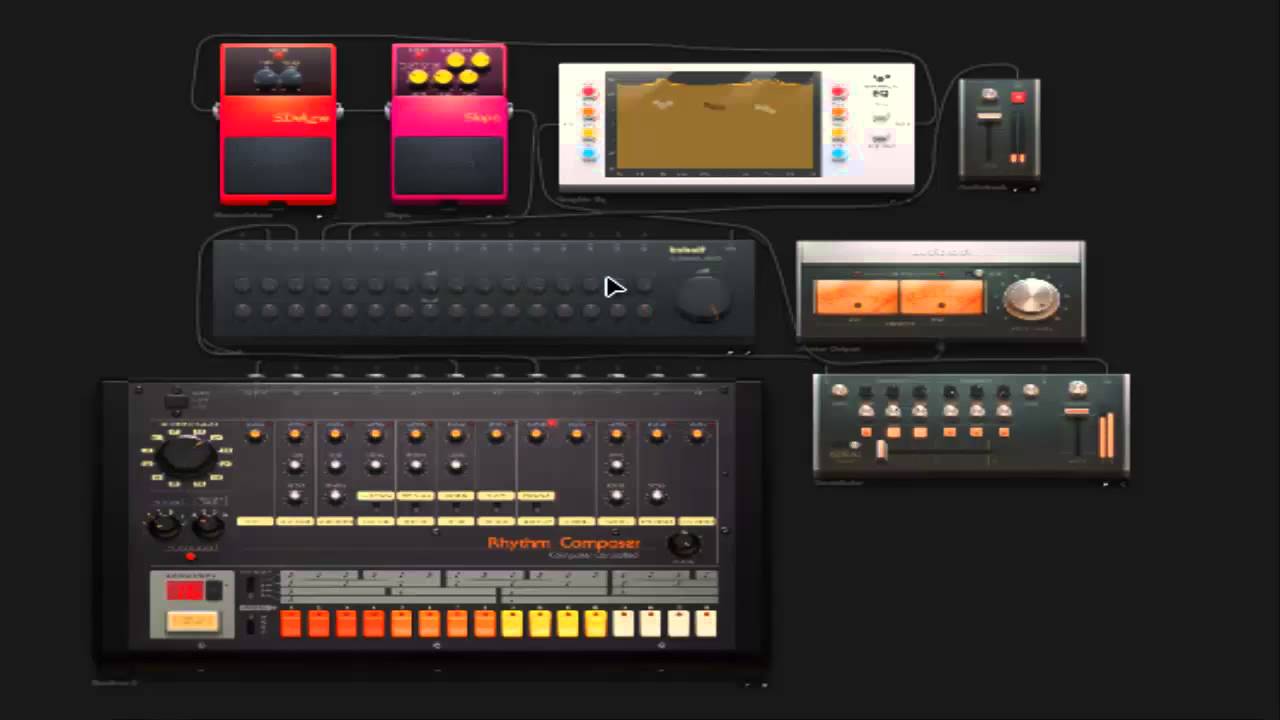Screen dimensions: 1280x720
Task: Click the small red button under the two black knobs
Action: pos(191,556)
